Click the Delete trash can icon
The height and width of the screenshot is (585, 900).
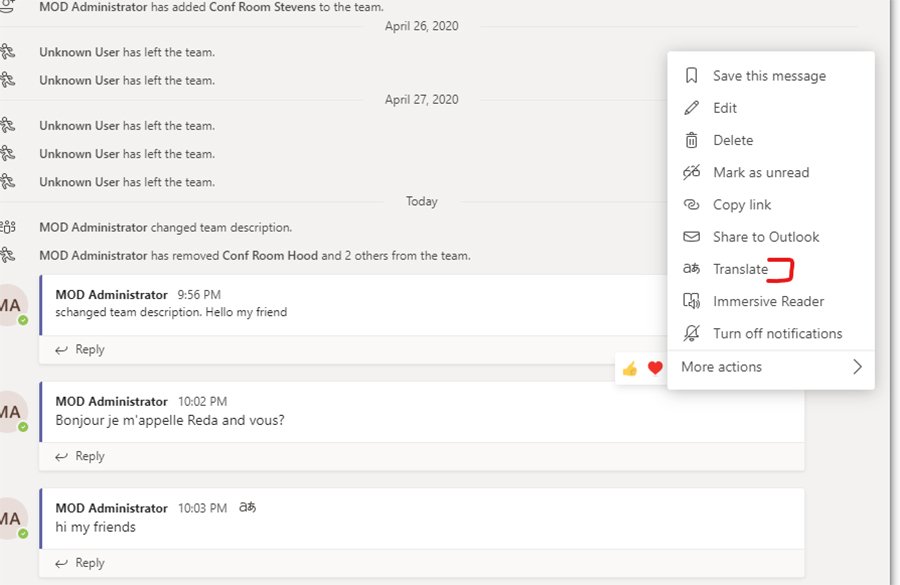[x=692, y=140]
